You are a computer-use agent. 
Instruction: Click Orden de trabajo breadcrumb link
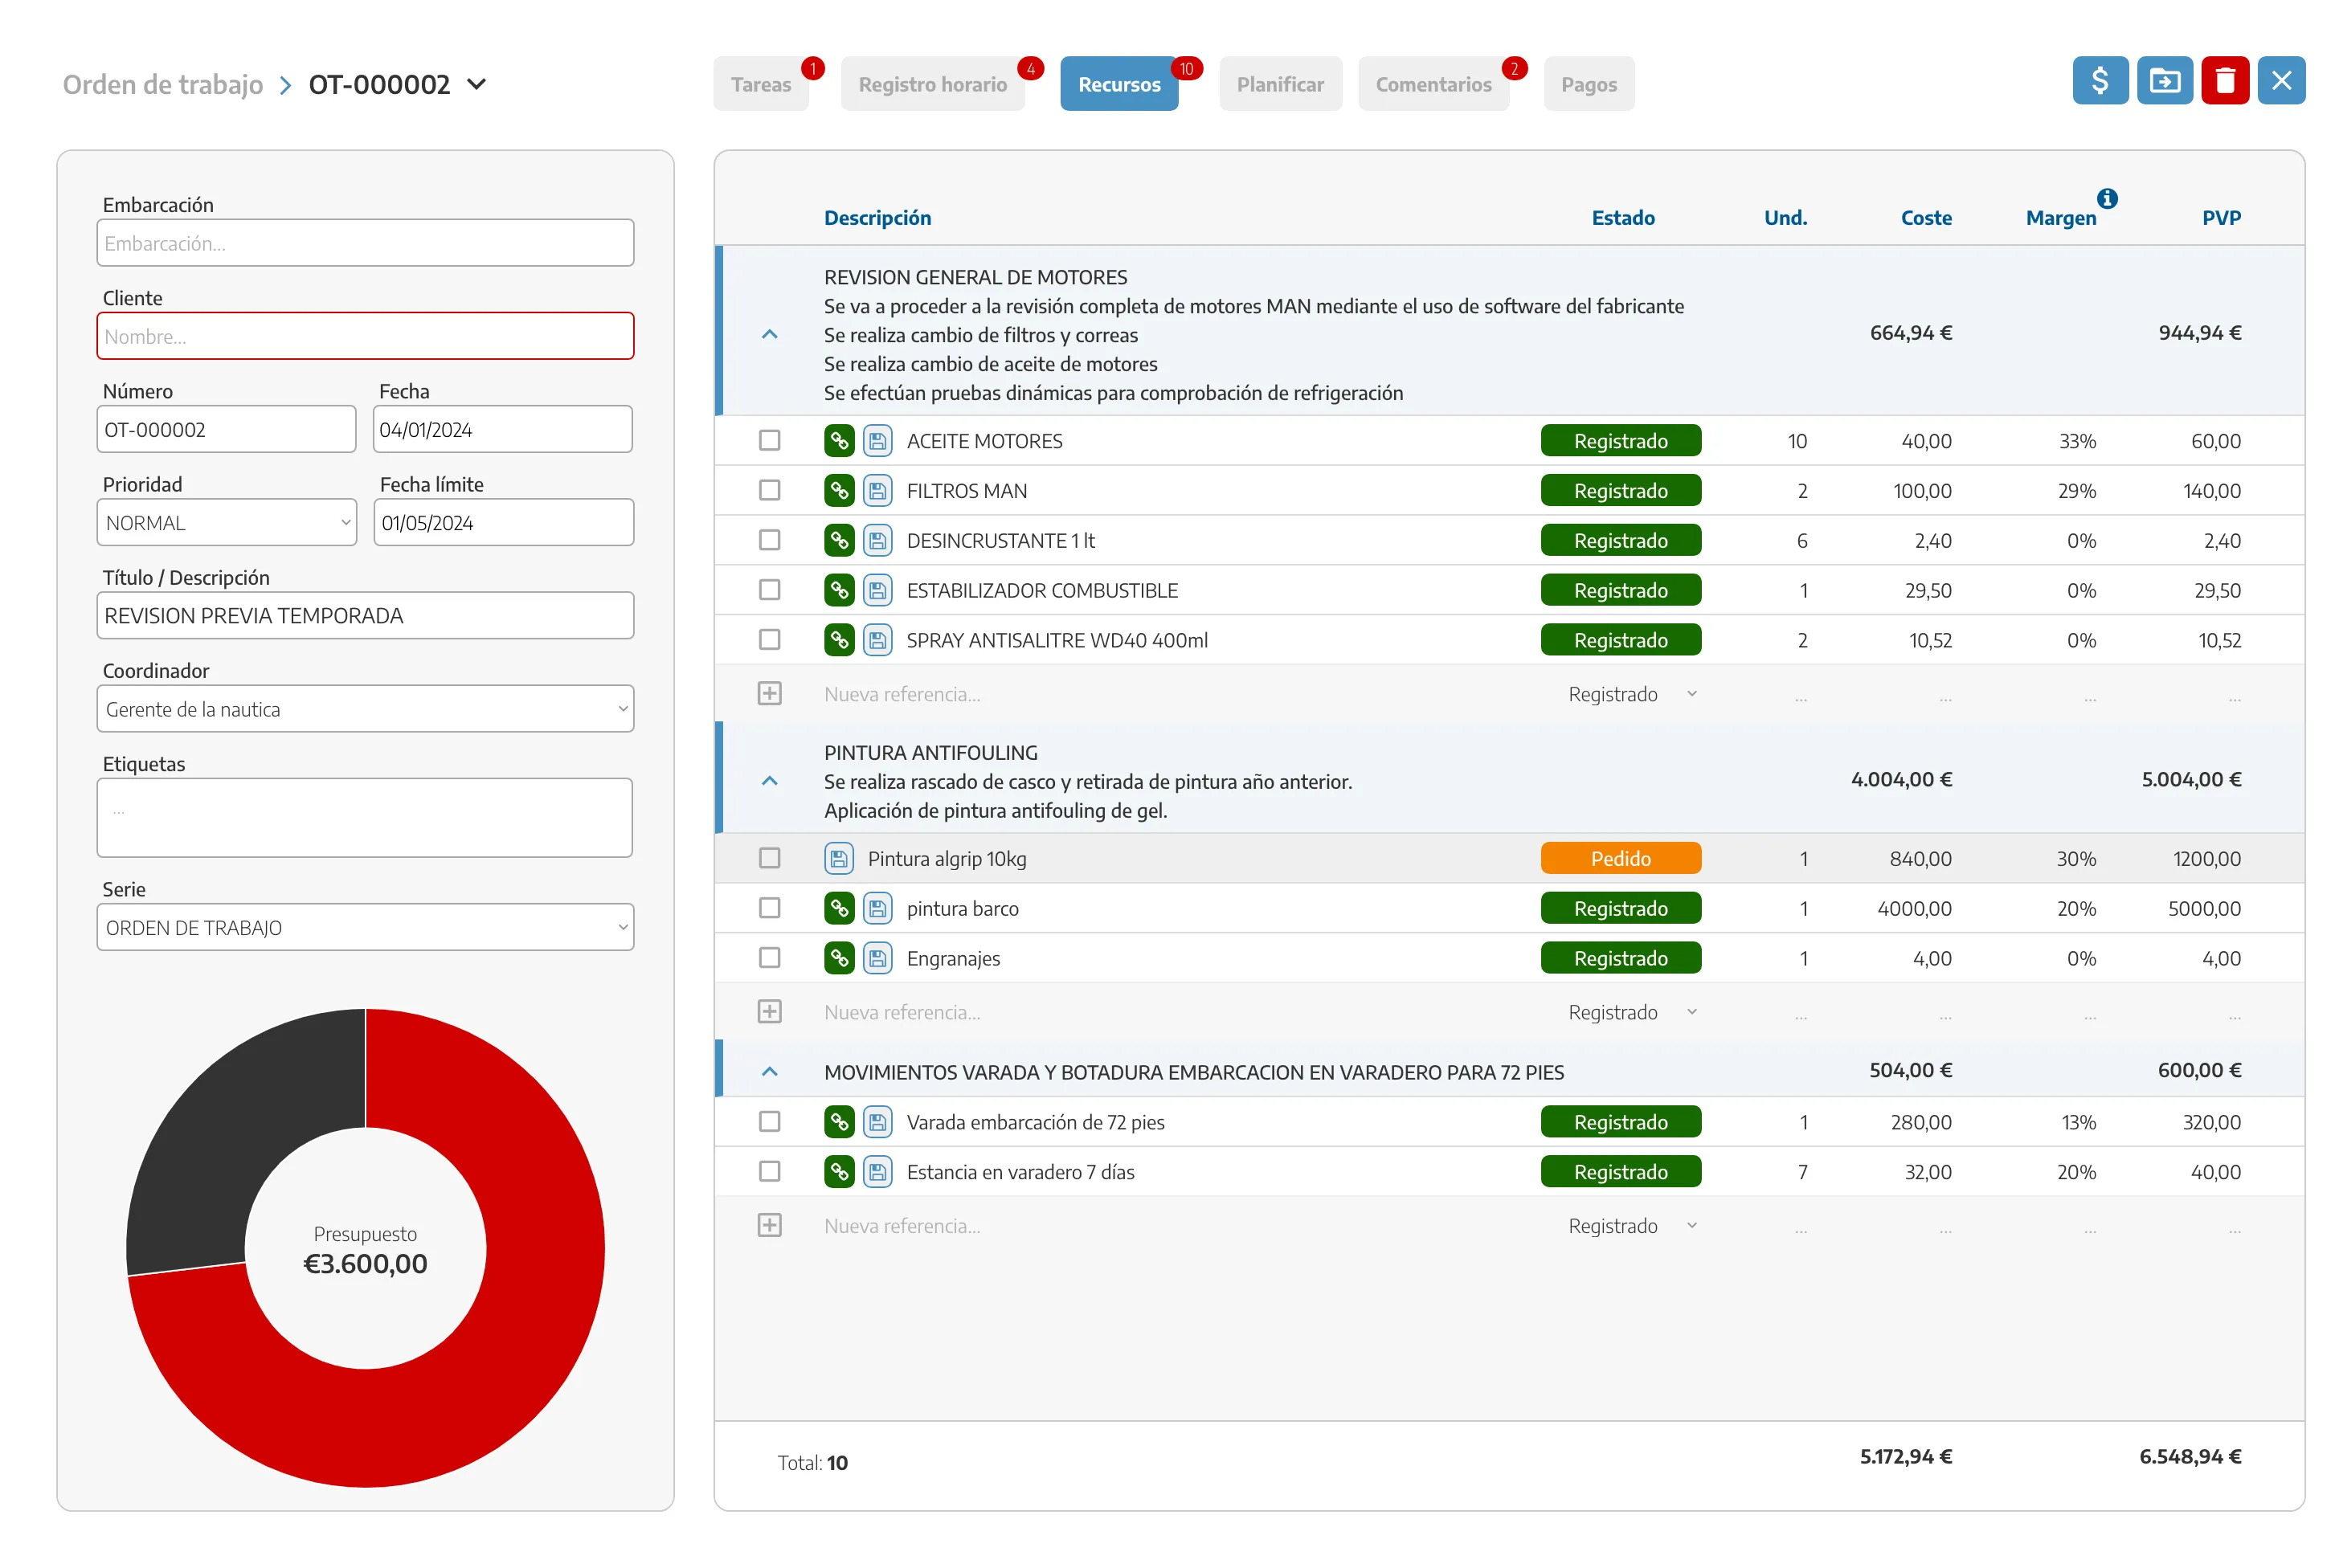(x=163, y=85)
